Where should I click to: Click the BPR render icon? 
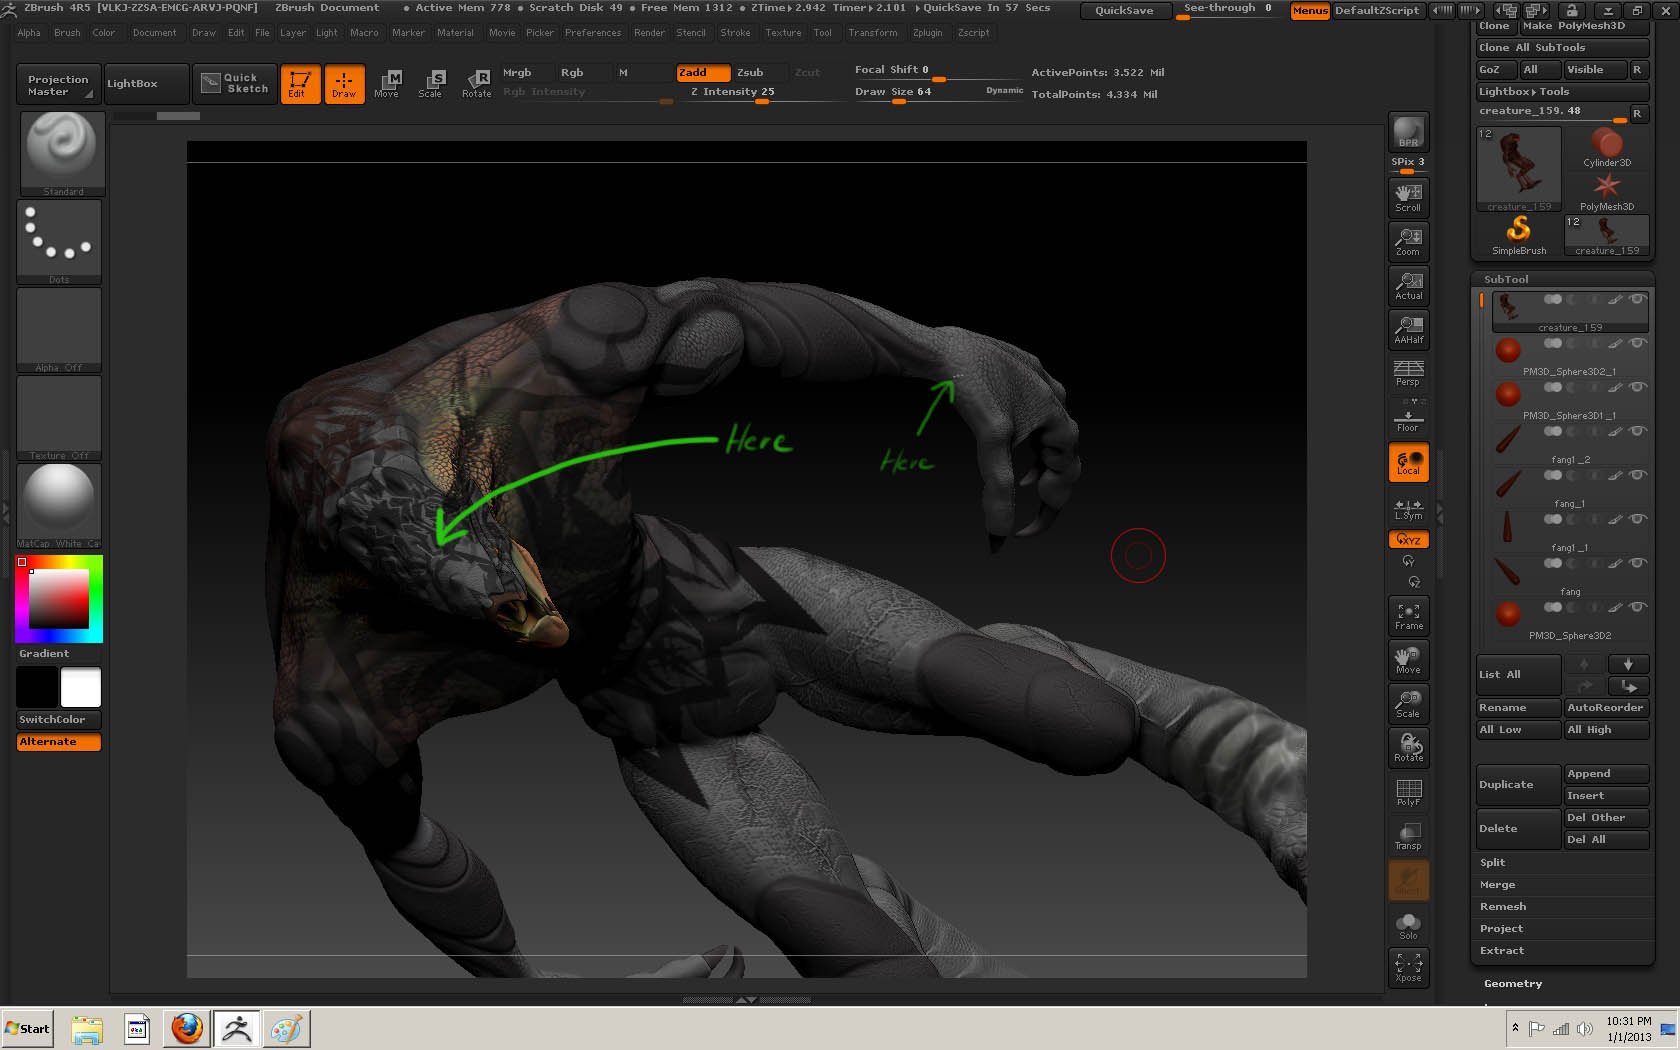click(x=1408, y=132)
